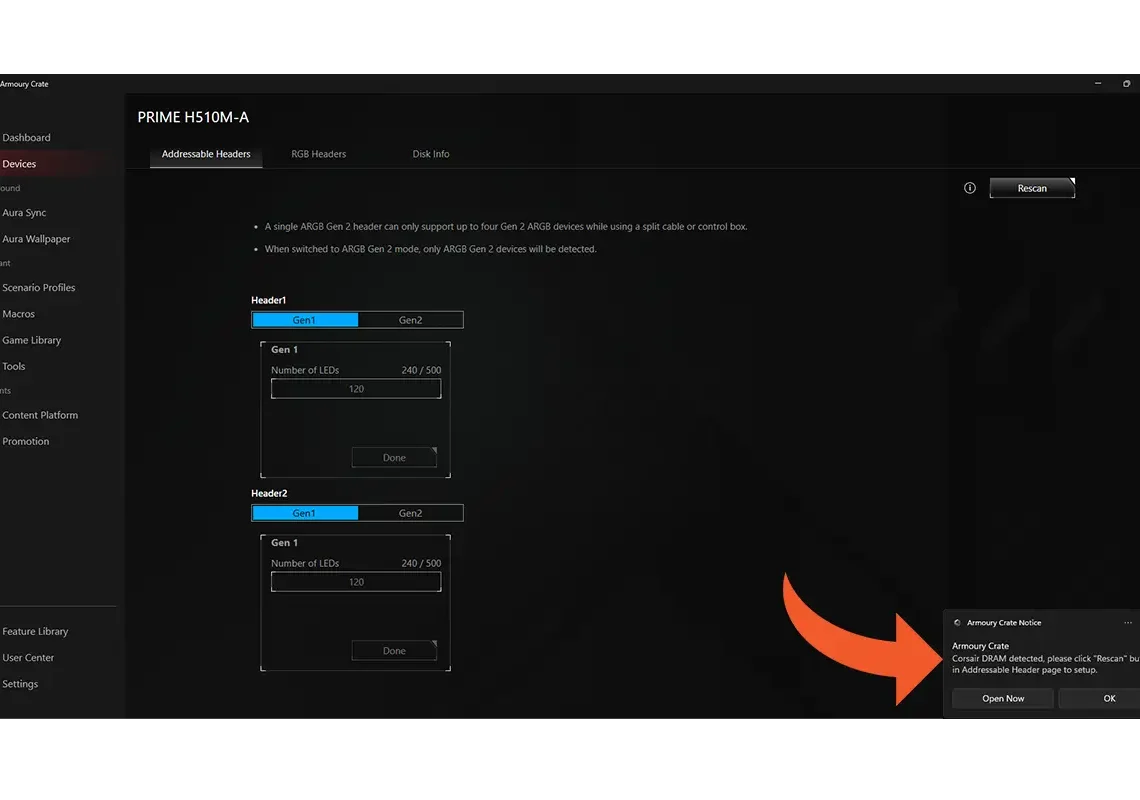Open Feature Library in the sidebar

pyautogui.click(x=35, y=631)
